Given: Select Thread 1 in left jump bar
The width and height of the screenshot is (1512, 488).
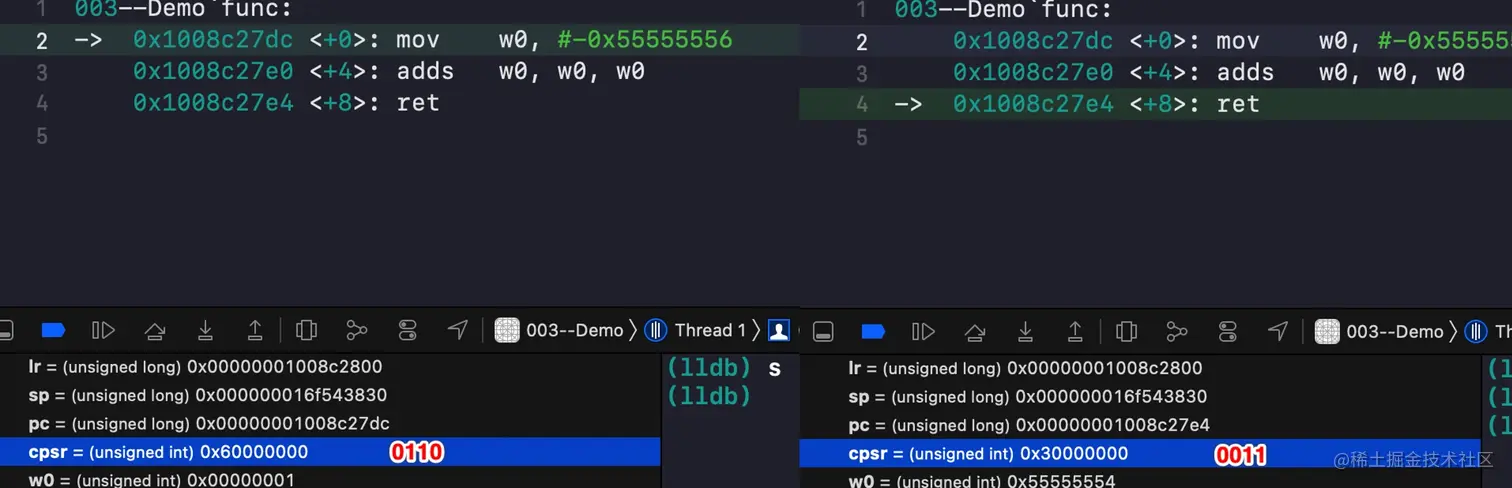Looking at the screenshot, I should (696, 330).
